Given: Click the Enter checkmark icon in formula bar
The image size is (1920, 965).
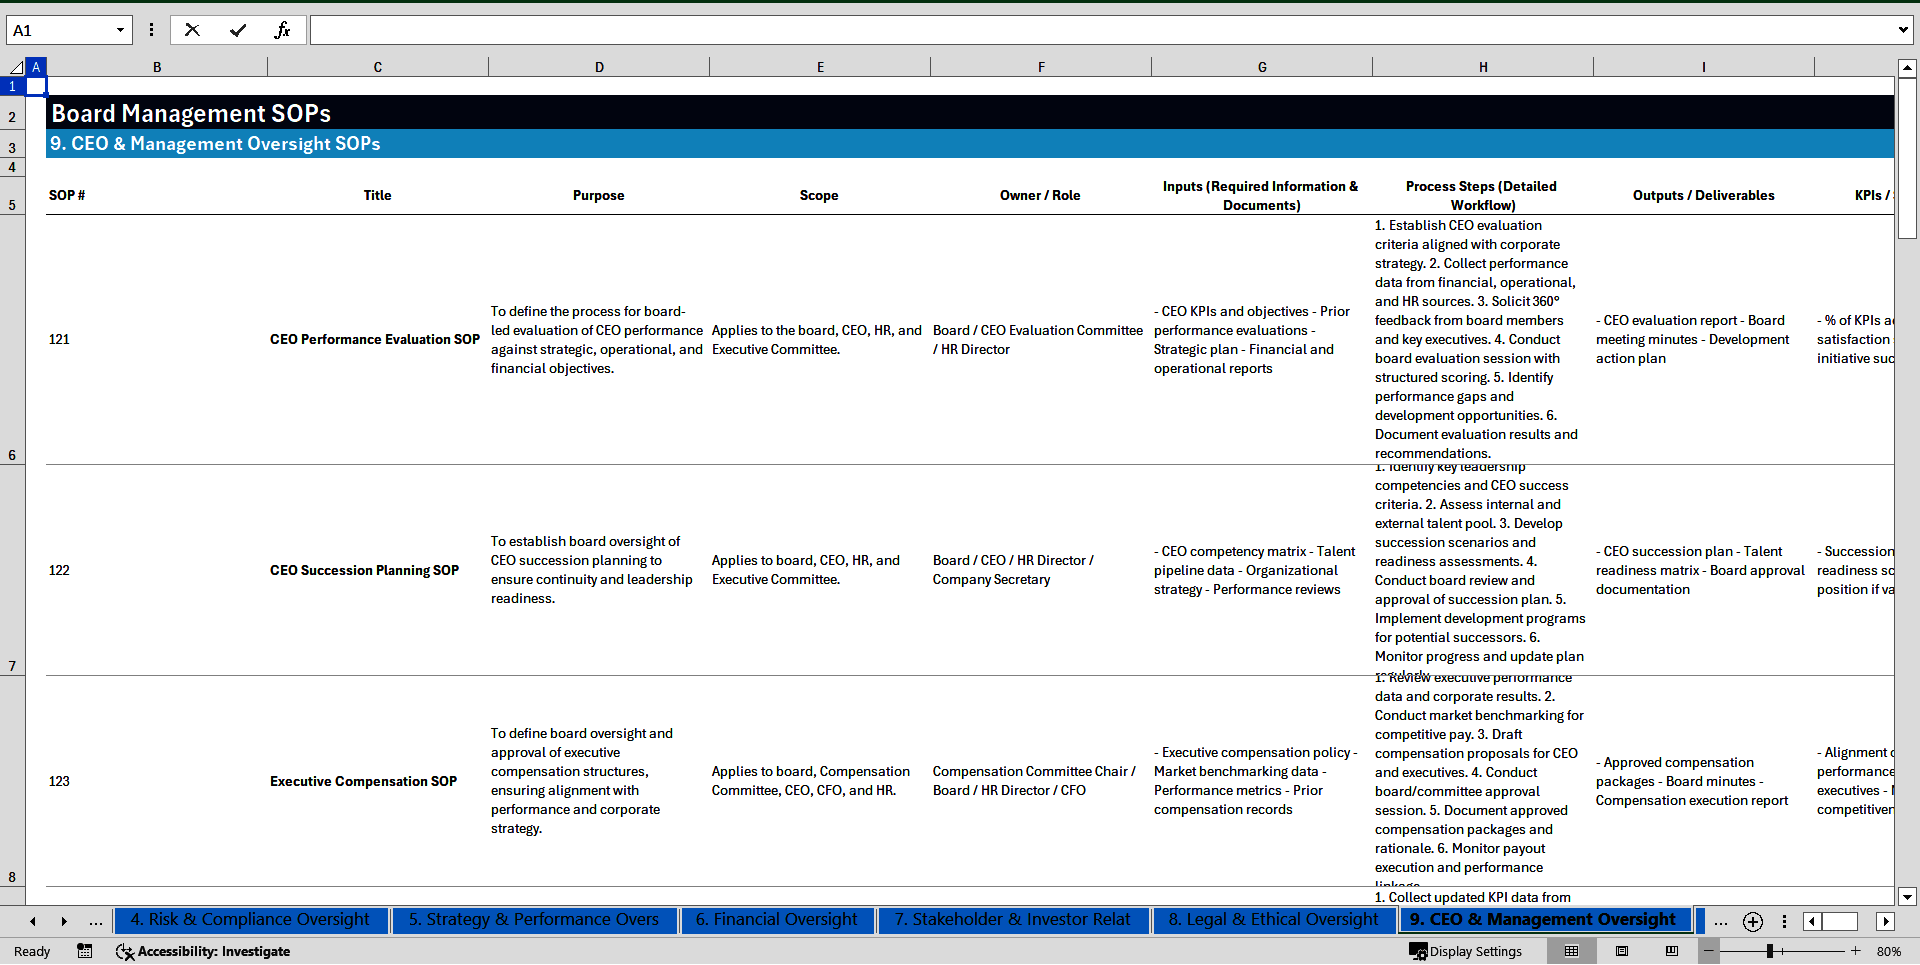Looking at the screenshot, I should 238,30.
